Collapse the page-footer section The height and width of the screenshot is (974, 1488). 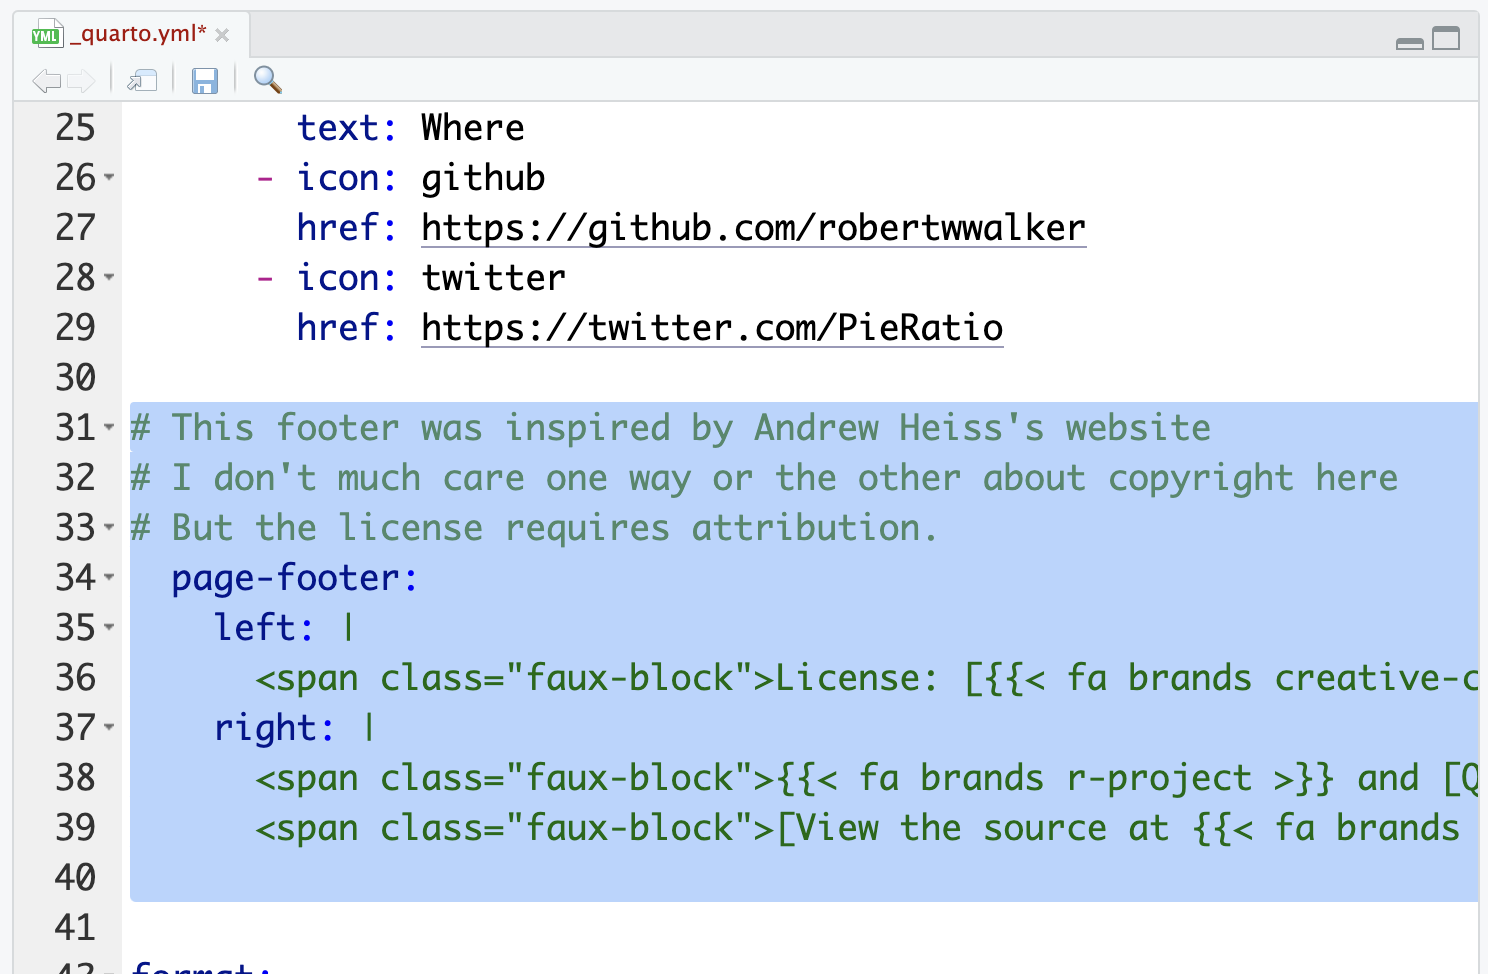(x=109, y=577)
